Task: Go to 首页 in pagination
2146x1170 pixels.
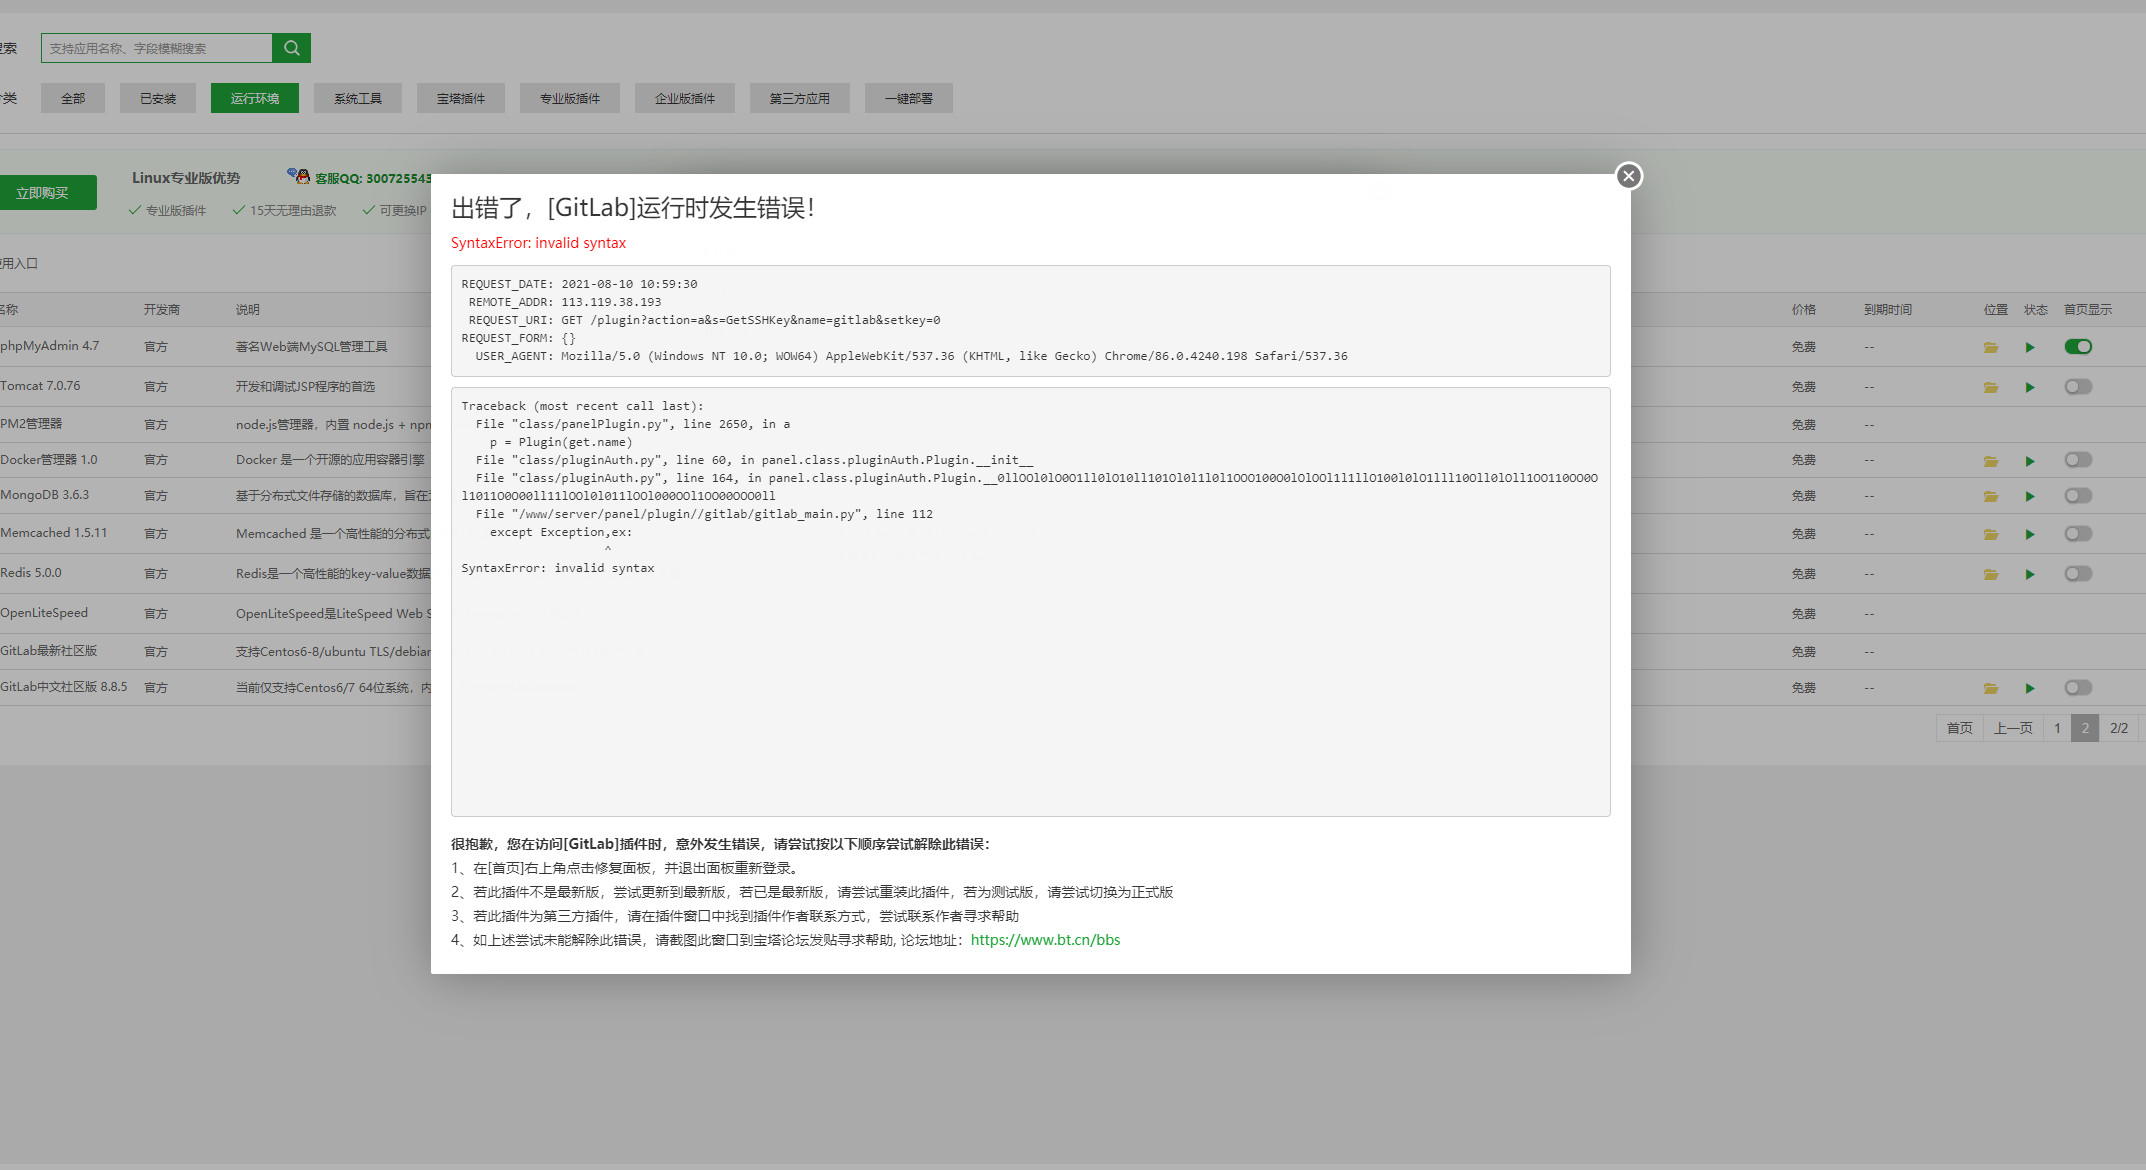Action: tap(1960, 728)
